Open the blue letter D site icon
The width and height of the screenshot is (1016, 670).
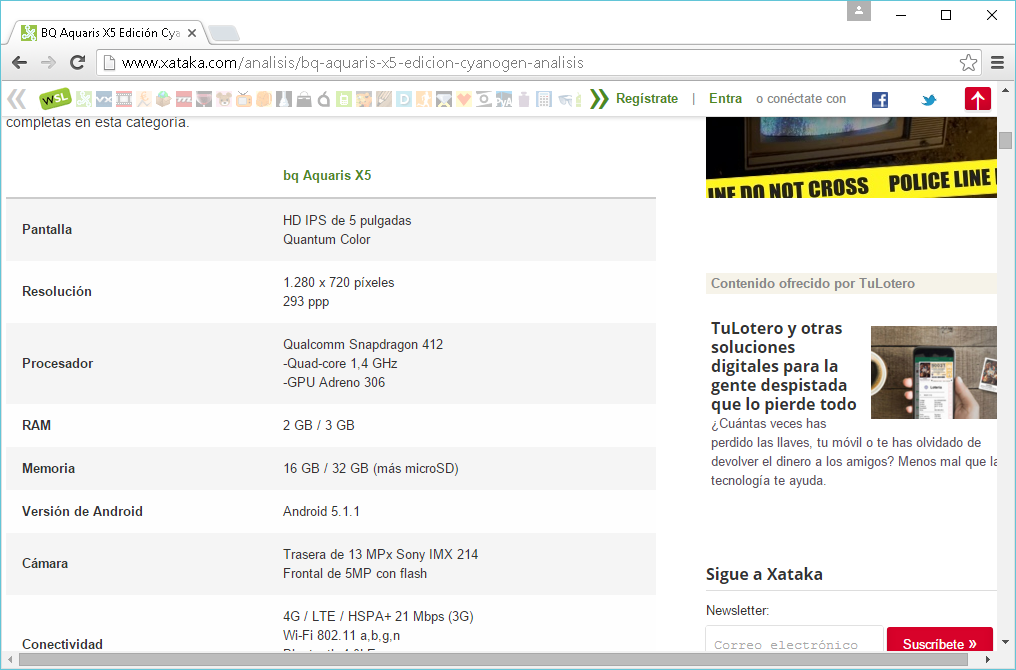pos(404,99)
